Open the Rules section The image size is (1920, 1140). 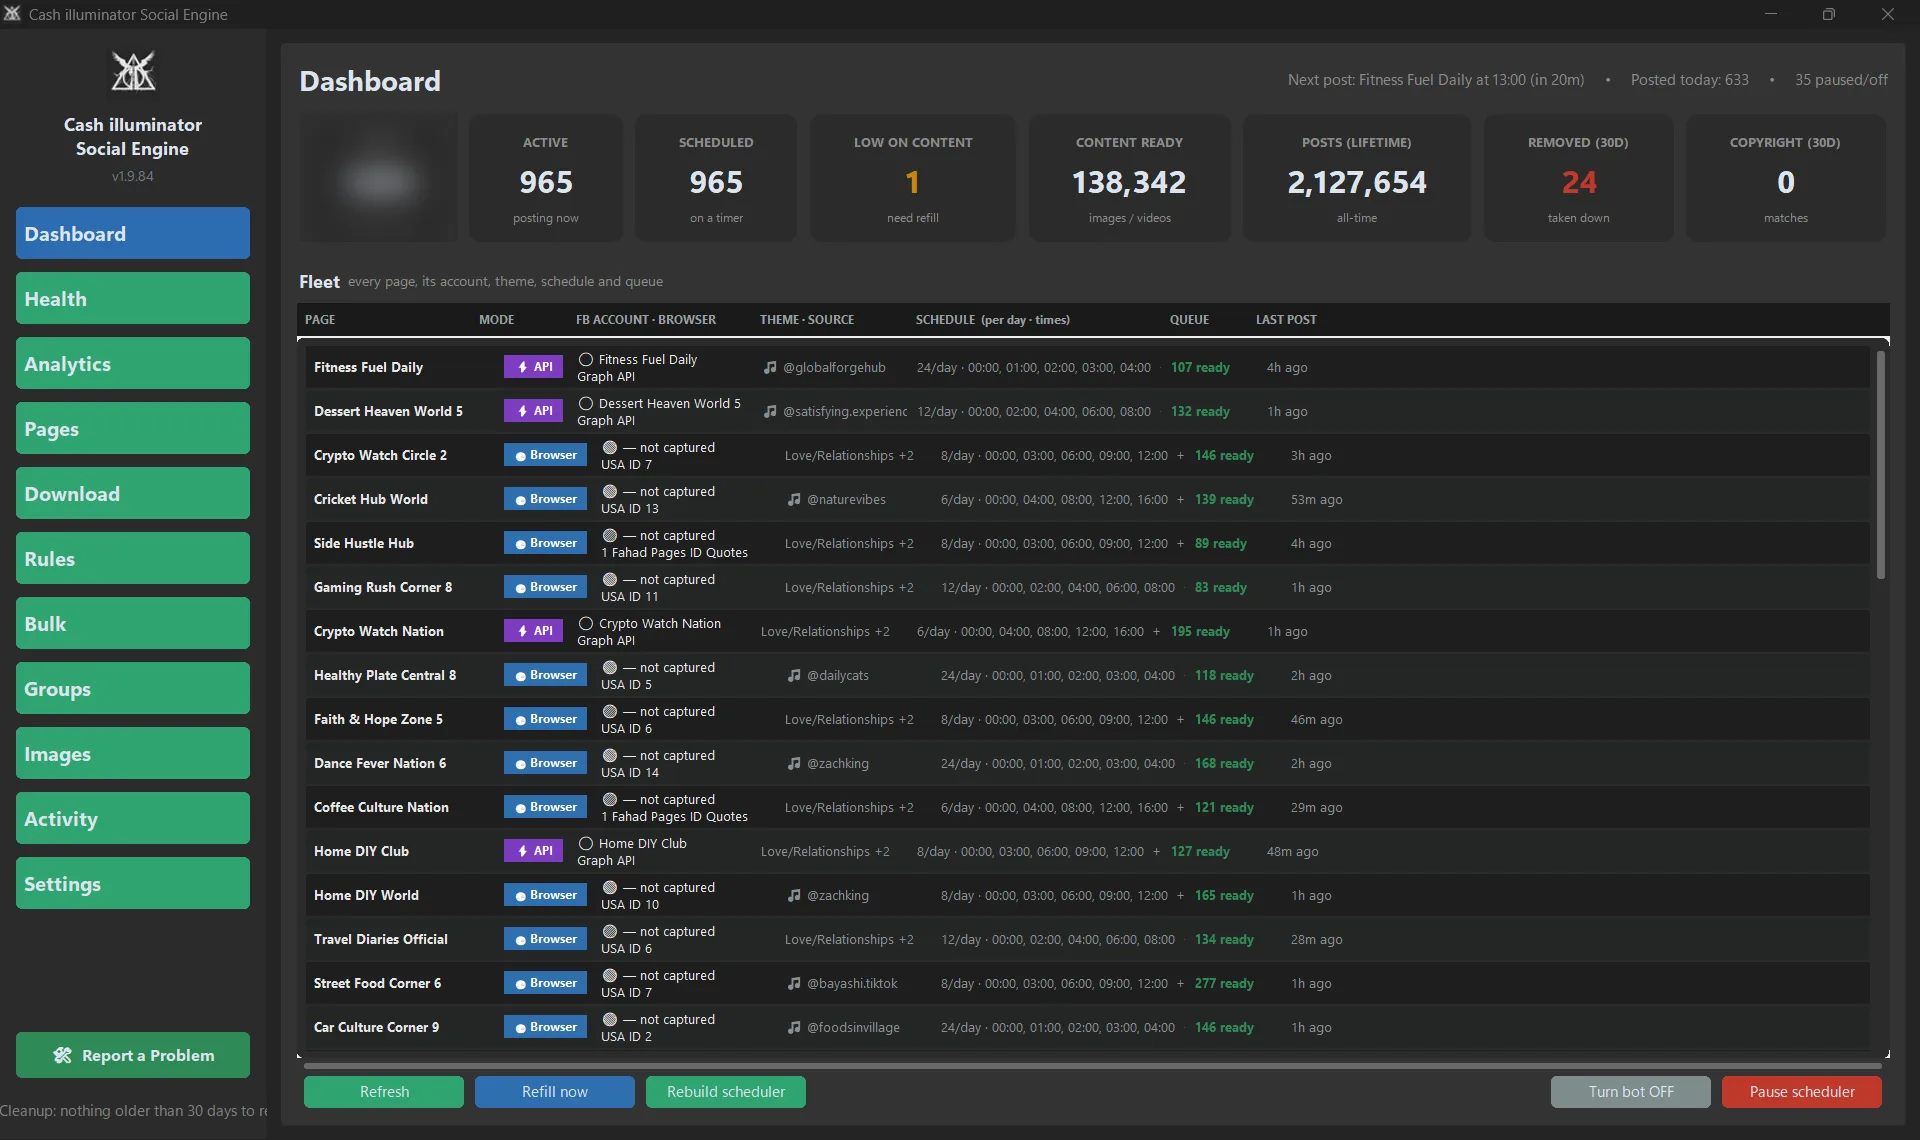pos(133,558)
